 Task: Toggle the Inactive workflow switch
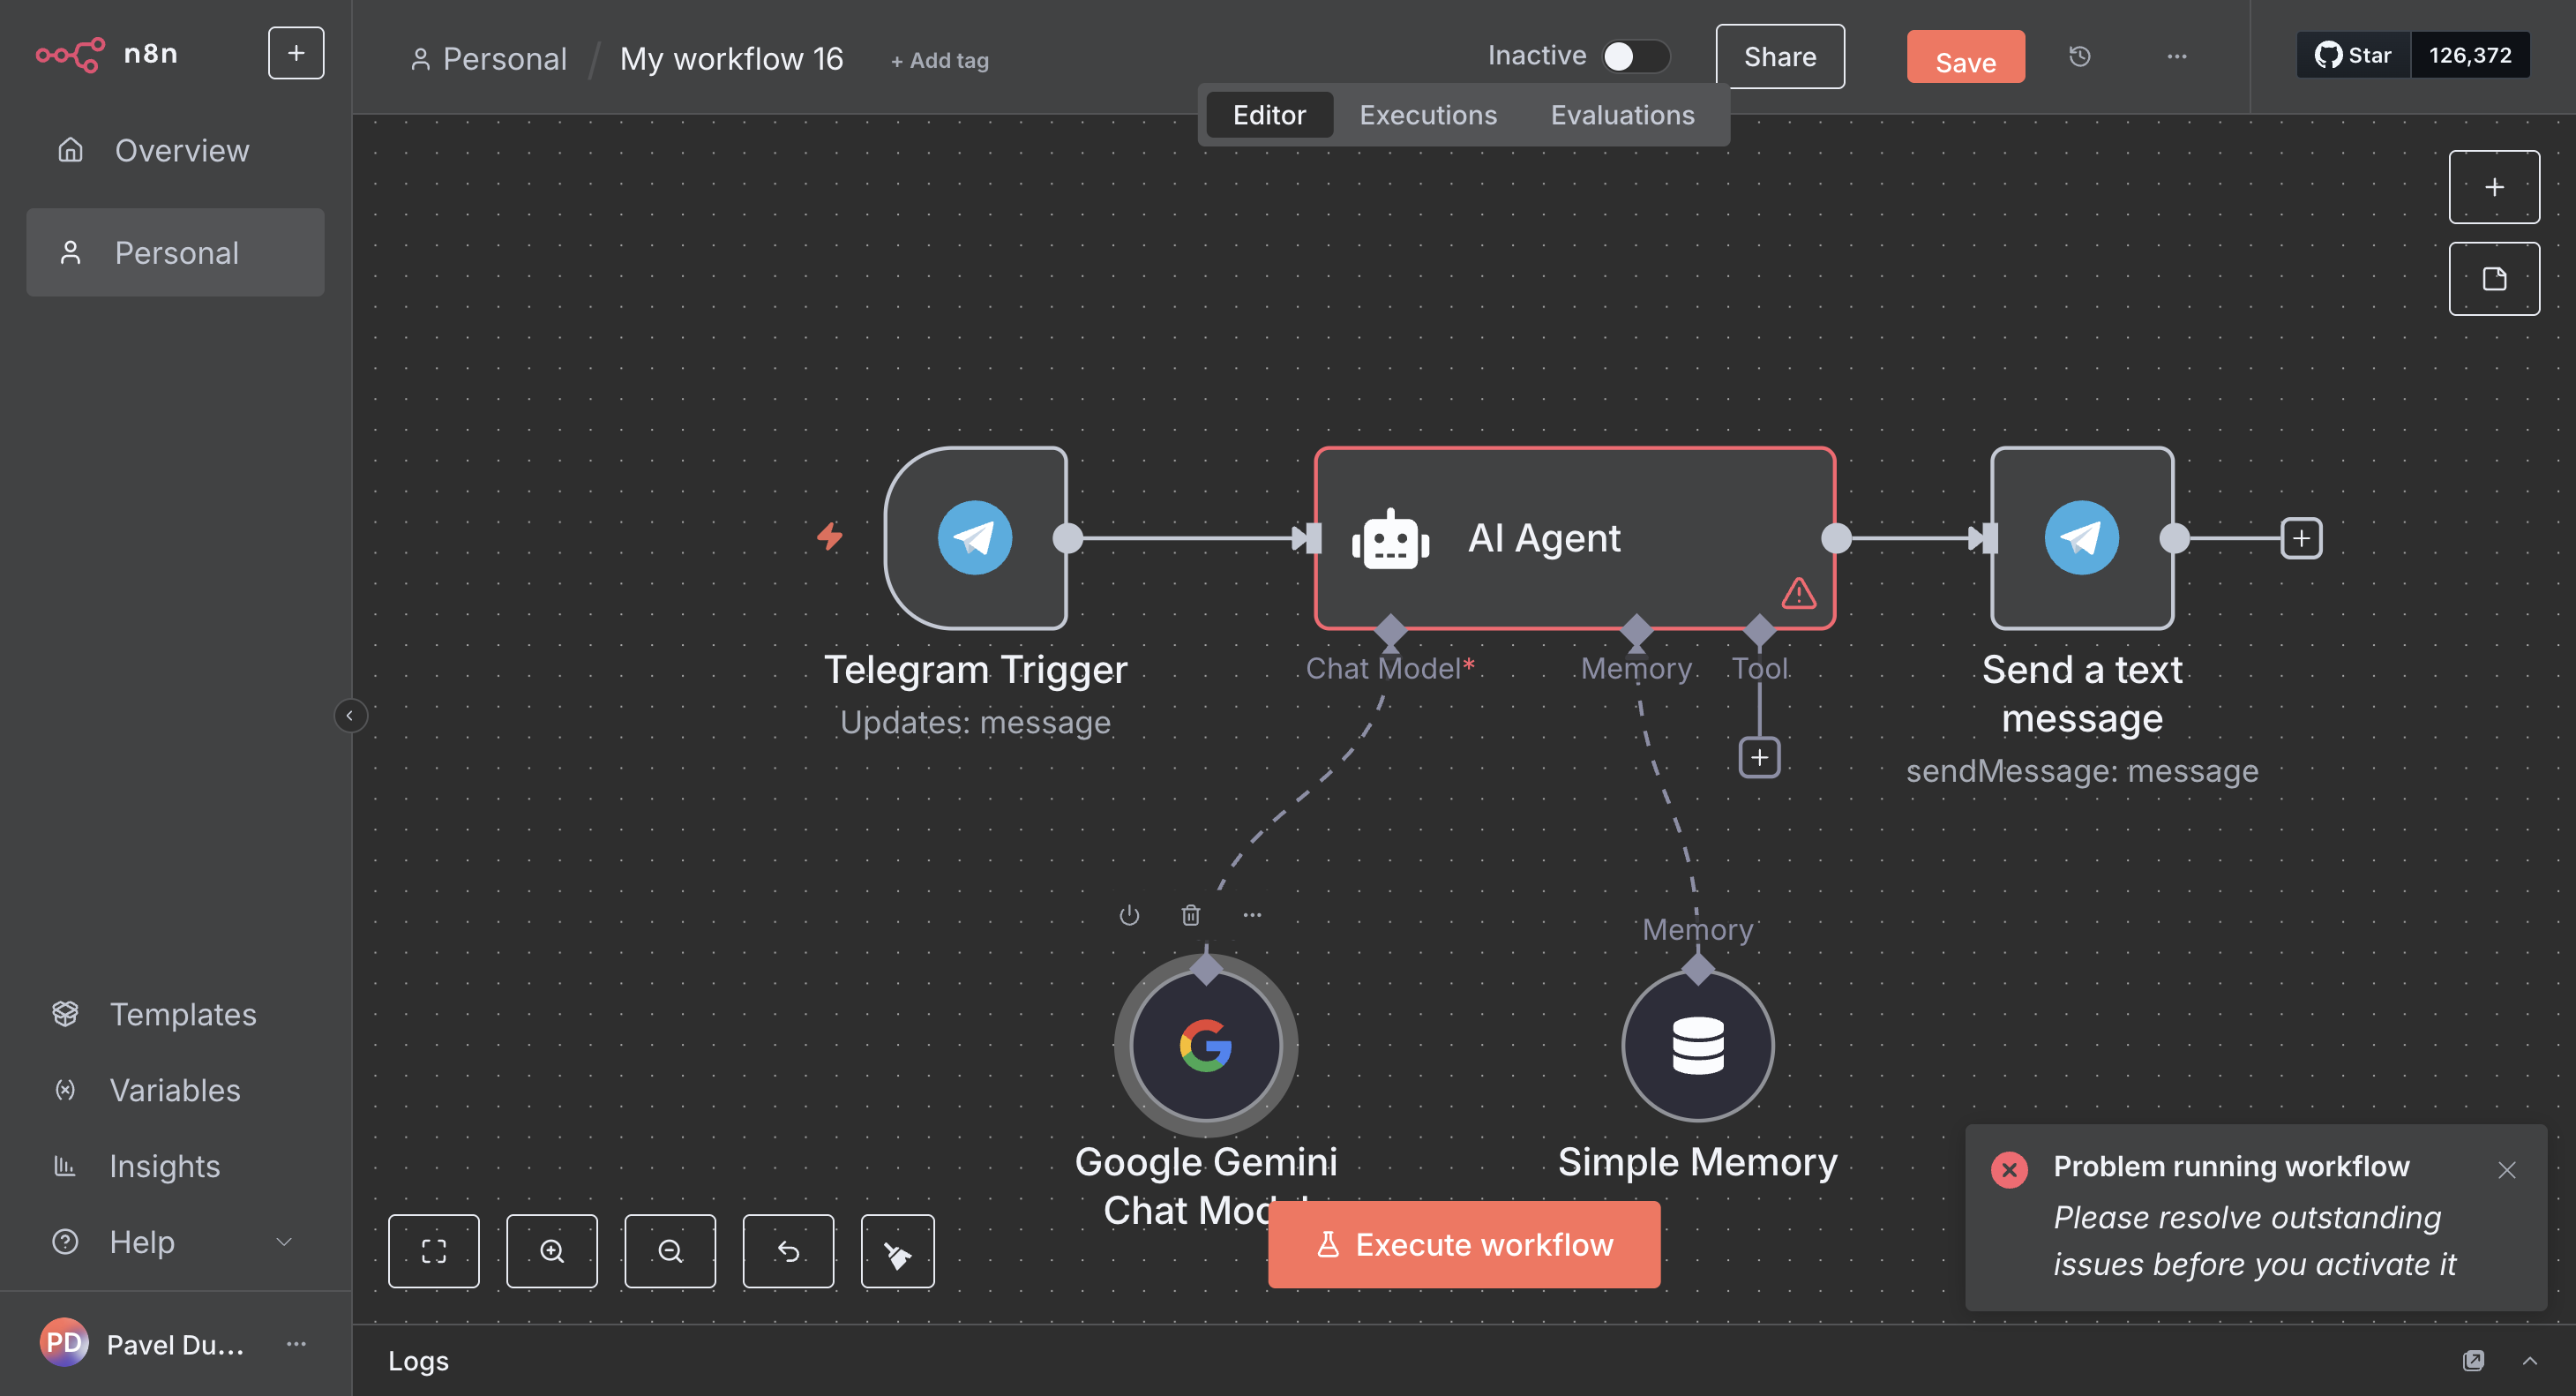1634,56
